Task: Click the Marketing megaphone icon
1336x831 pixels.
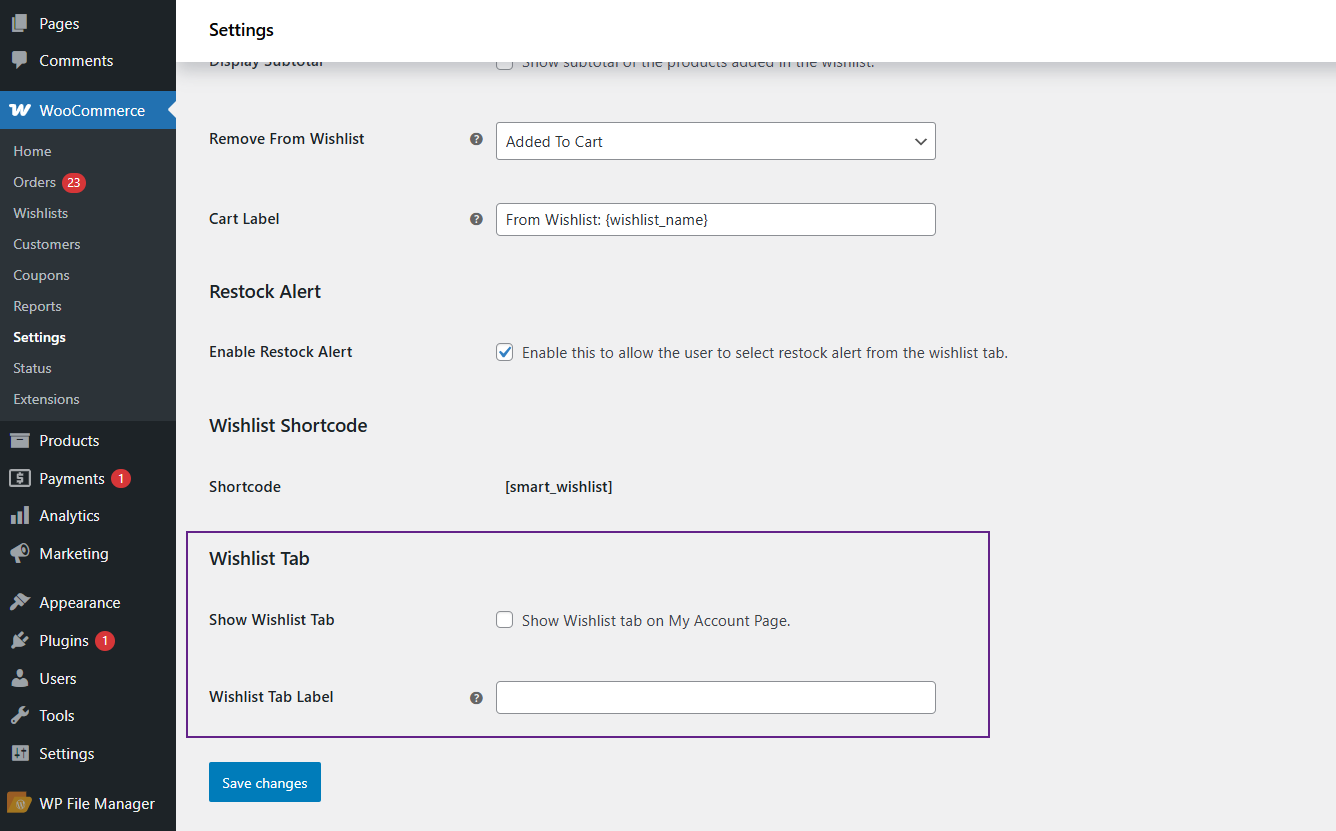Action: tap(20, 554)
